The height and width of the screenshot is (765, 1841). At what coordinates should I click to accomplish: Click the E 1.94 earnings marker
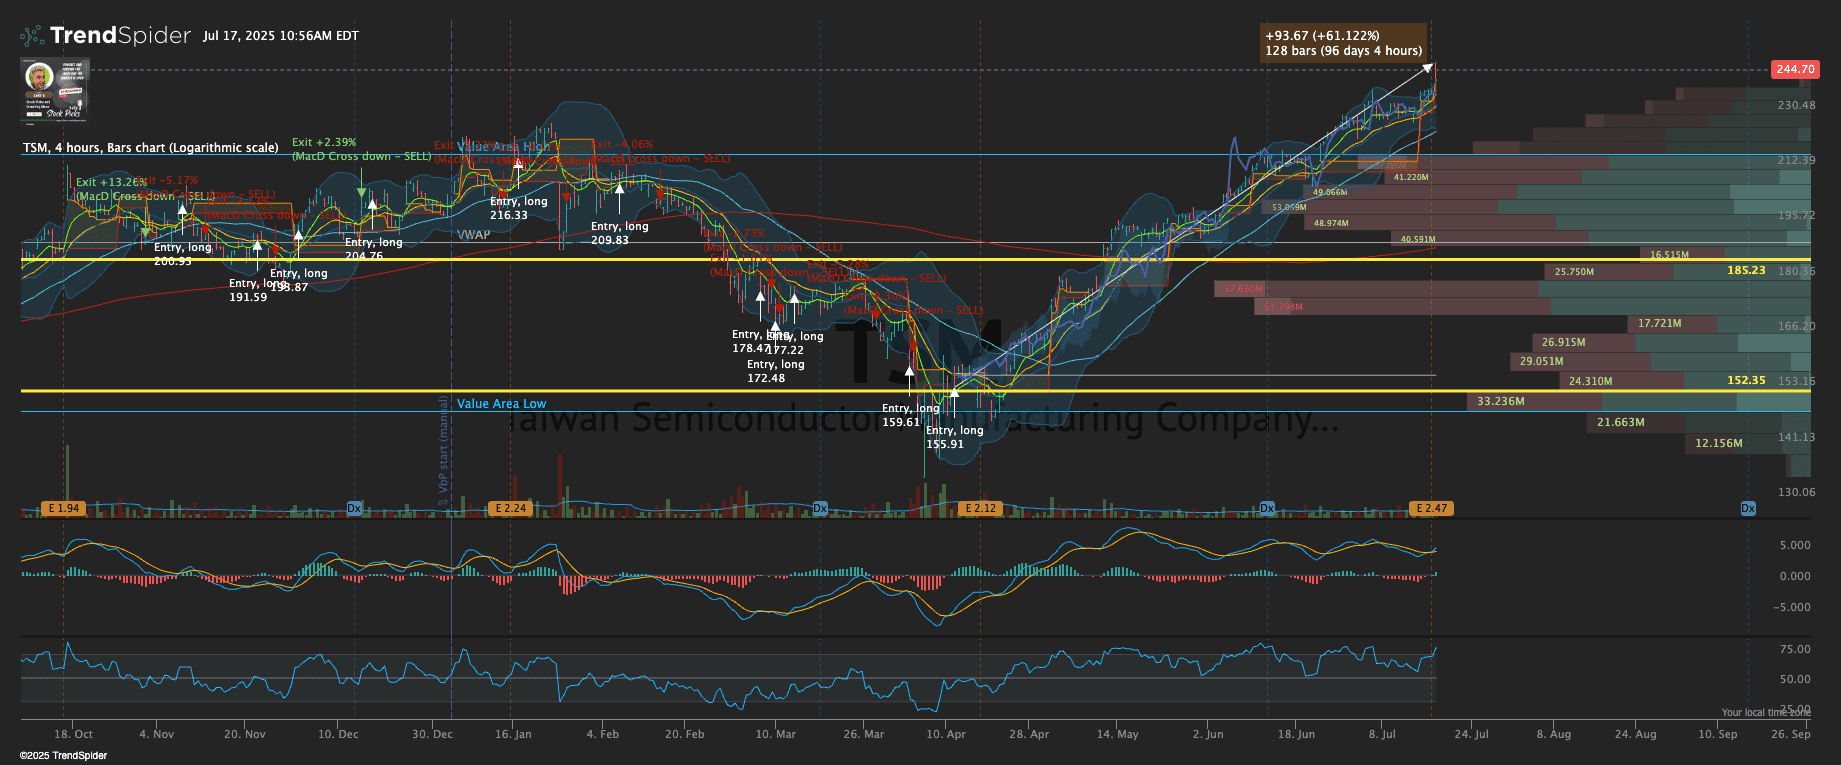click(63, 509)
